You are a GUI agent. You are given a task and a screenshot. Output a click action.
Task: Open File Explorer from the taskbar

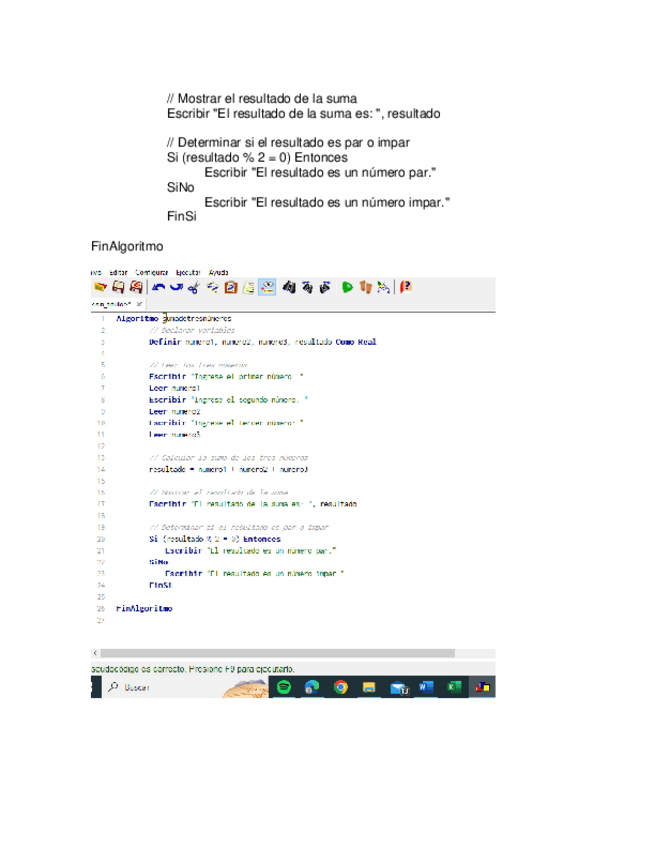[x=369, y=687]
